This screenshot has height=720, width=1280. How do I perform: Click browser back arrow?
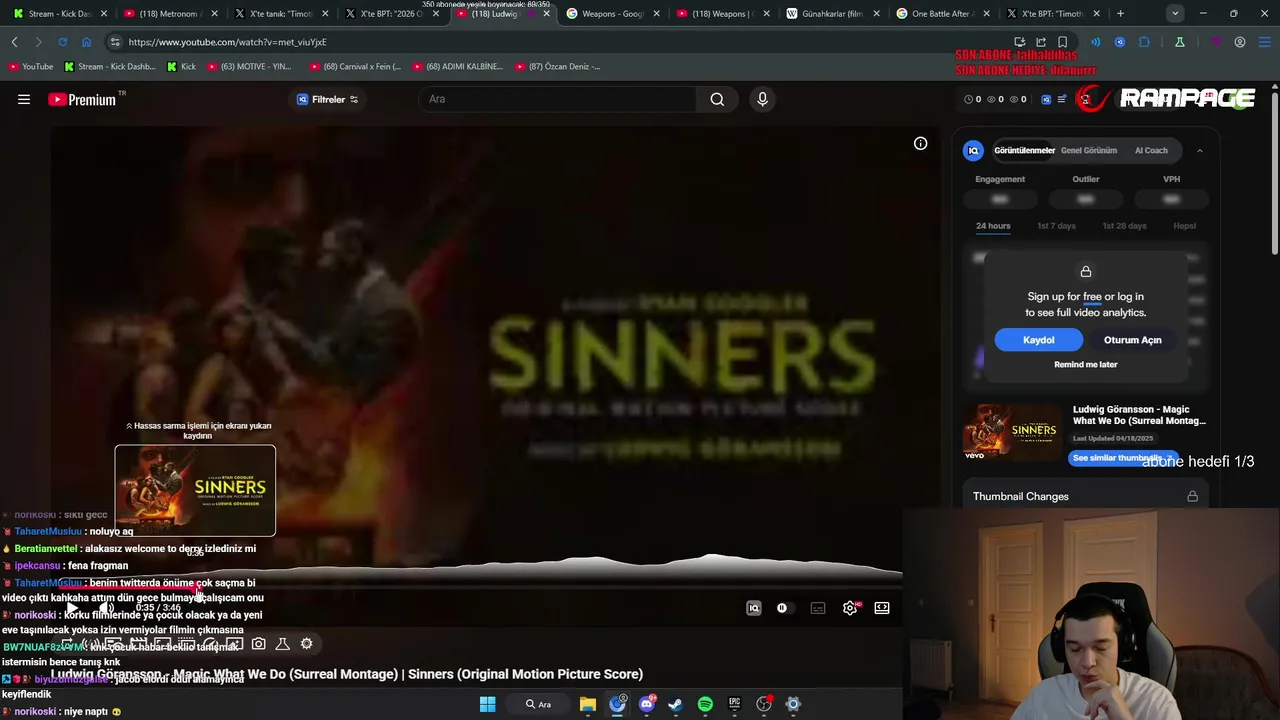click(14, 42)
